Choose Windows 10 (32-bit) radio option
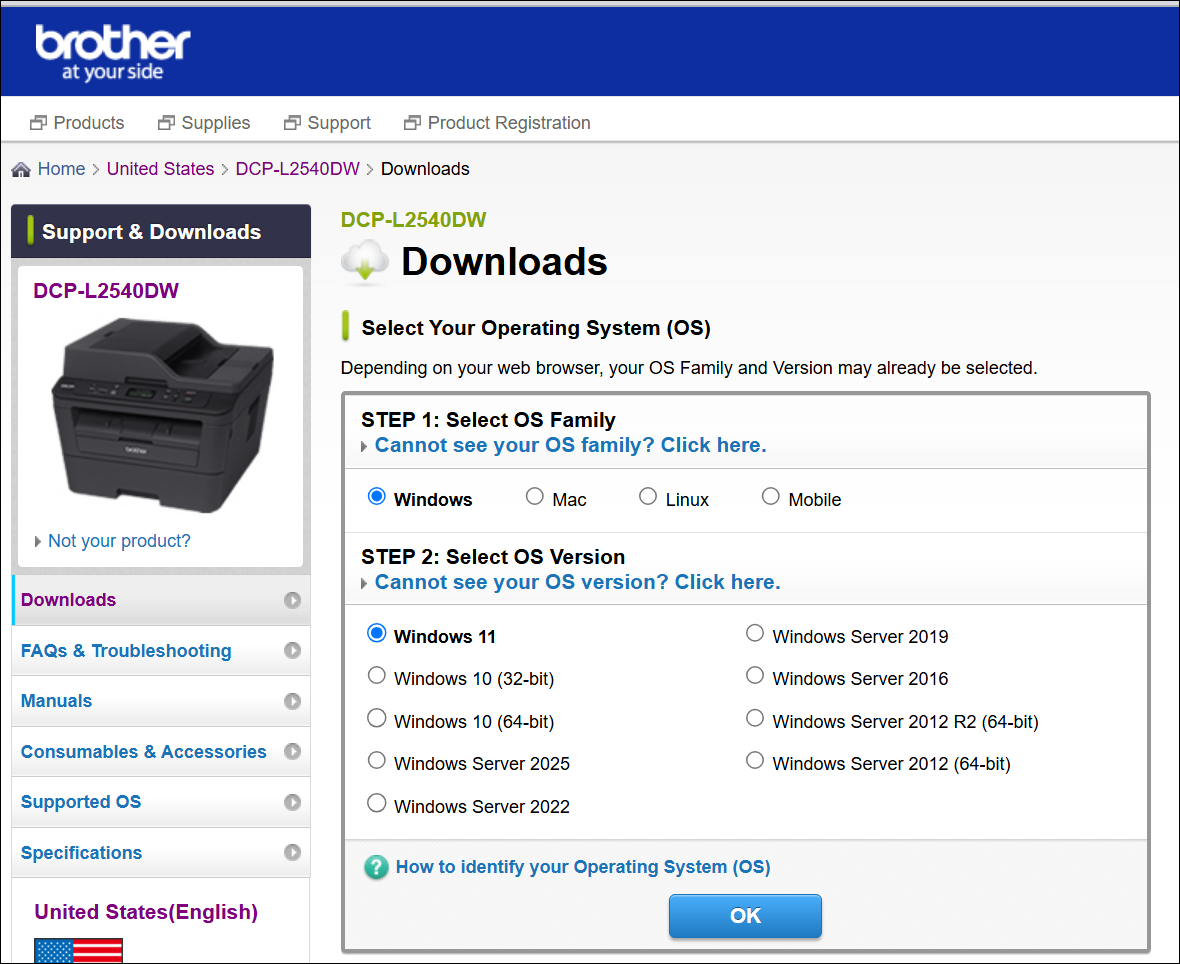Image resolution: width=1180 pixels, height=964 pixels. [376, 676]
